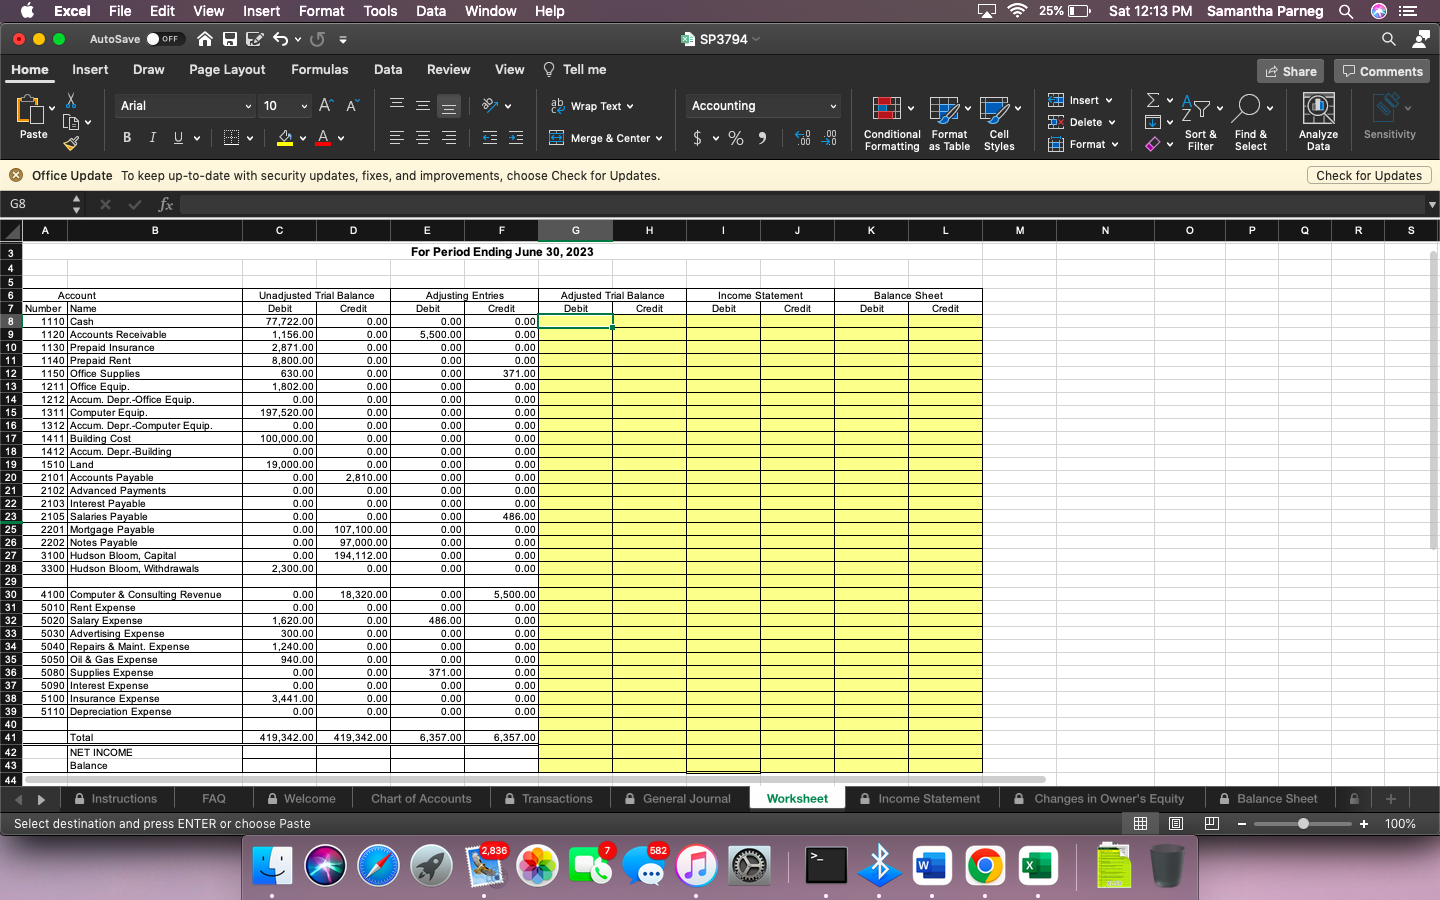
Task: Open Cell Styles gallery
Action: [x=999, y=123]
